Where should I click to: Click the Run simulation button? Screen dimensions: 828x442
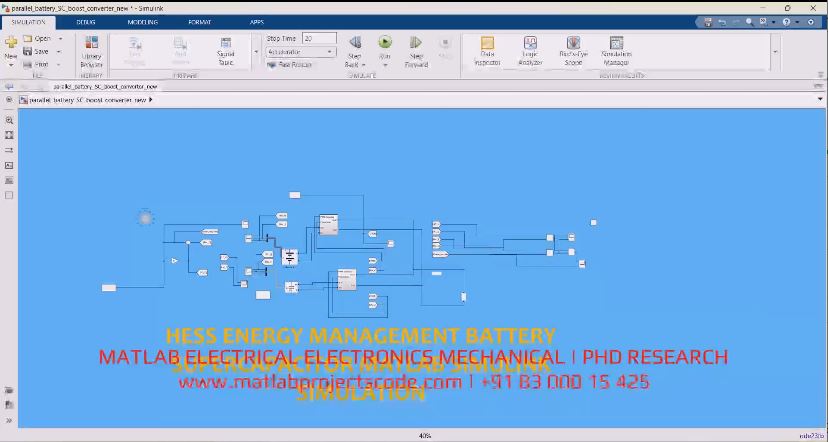point(385,42)
